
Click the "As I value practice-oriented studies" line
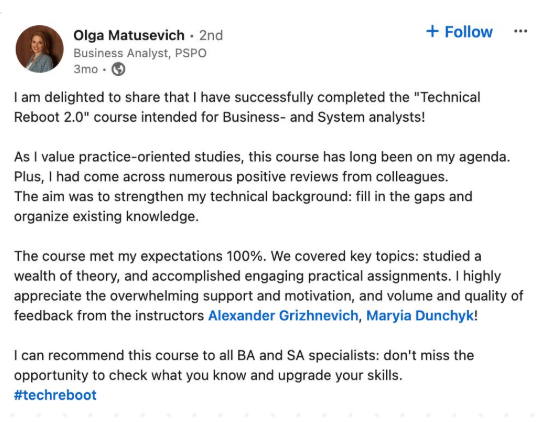[262, 157]
